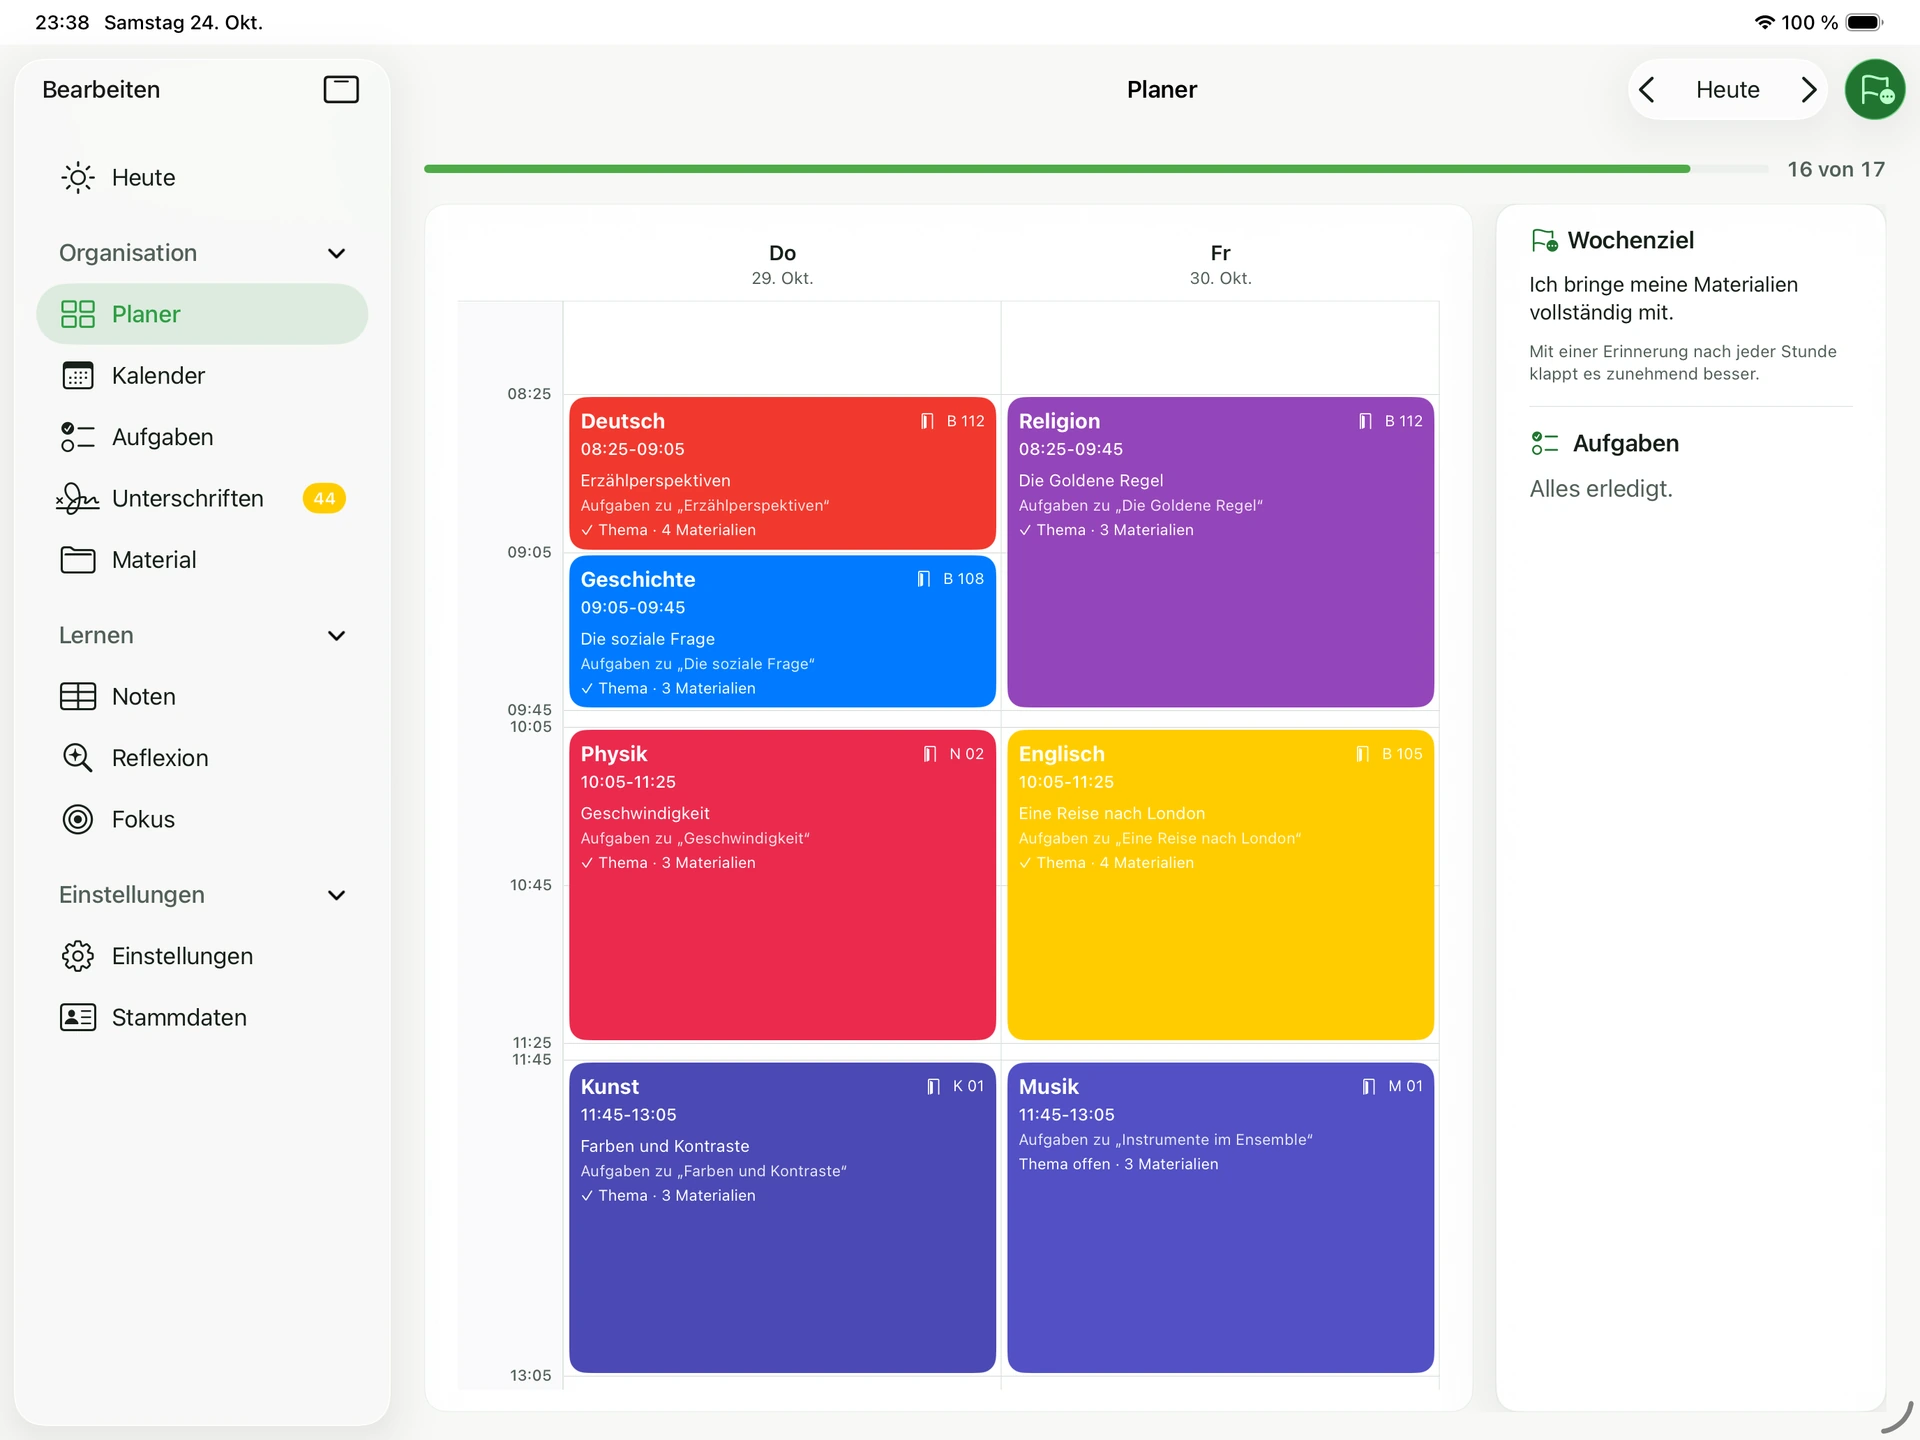Click the Material folder icon
The height and width of the screenshot is (1440, 1920).
point(78,560)
